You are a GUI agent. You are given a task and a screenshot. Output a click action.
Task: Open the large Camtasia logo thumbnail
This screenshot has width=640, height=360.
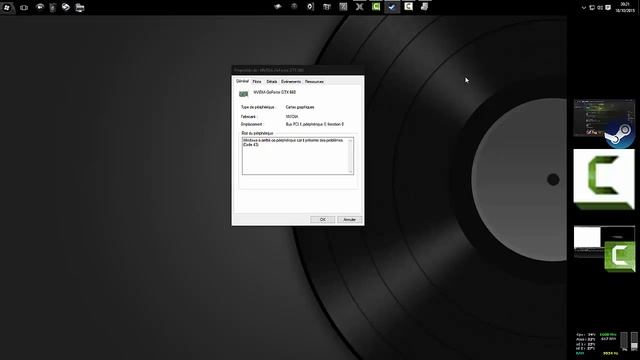tap(604, 179)
